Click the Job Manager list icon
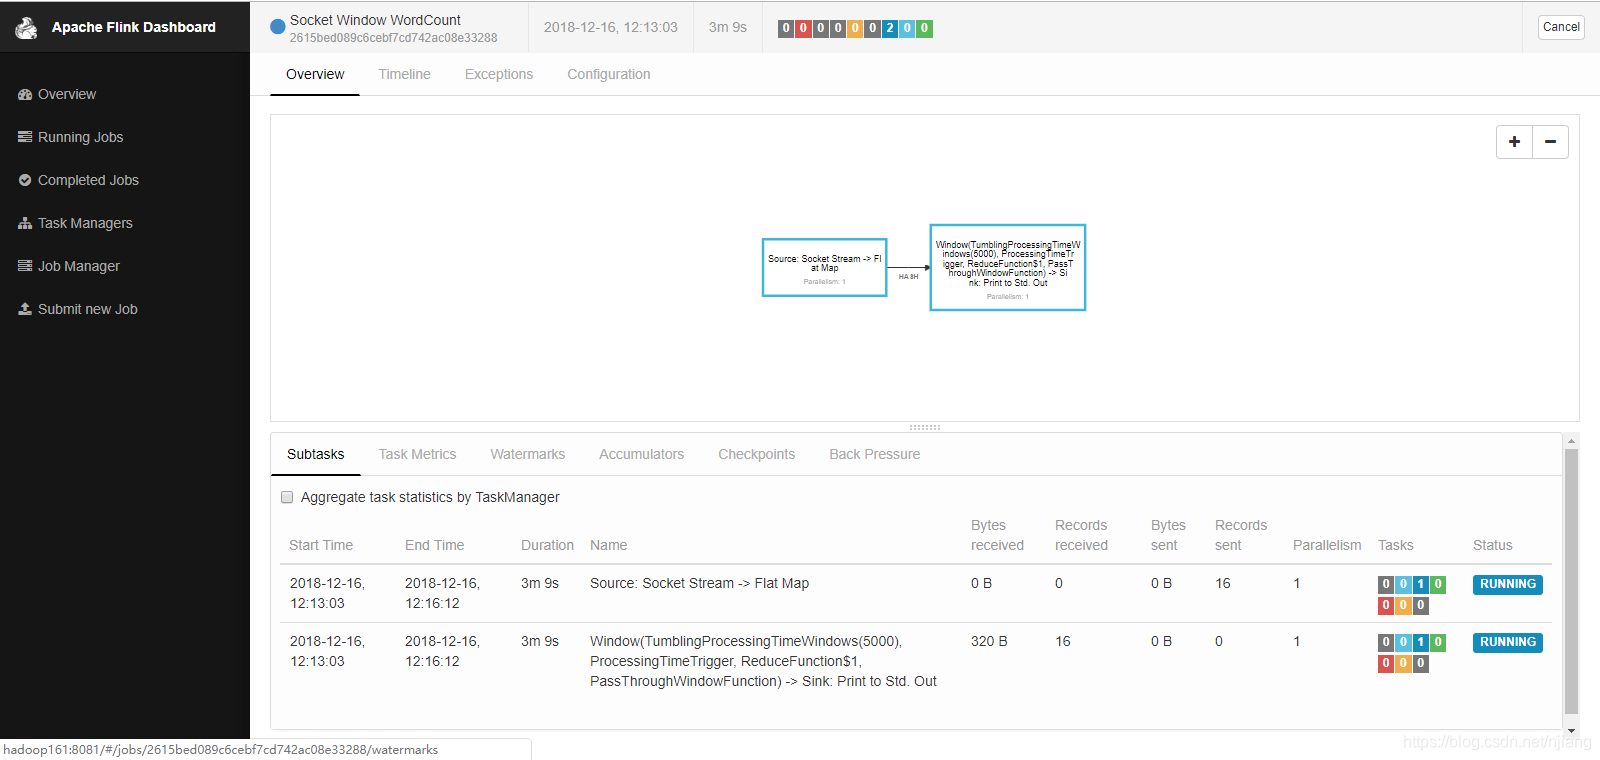Viewport: 1600px width, 760px height. tap(25, 266)
